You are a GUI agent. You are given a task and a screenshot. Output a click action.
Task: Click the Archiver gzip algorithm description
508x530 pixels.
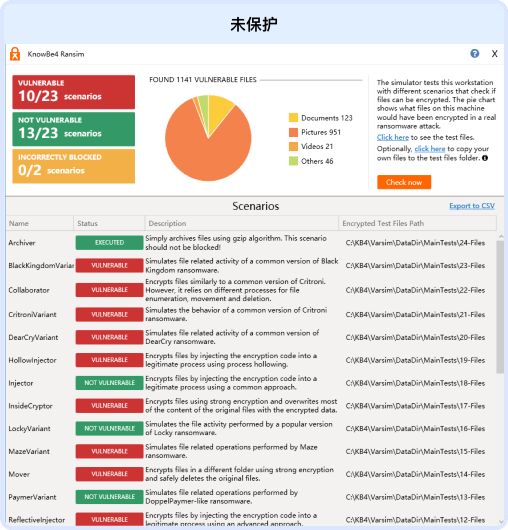point(236,243)
